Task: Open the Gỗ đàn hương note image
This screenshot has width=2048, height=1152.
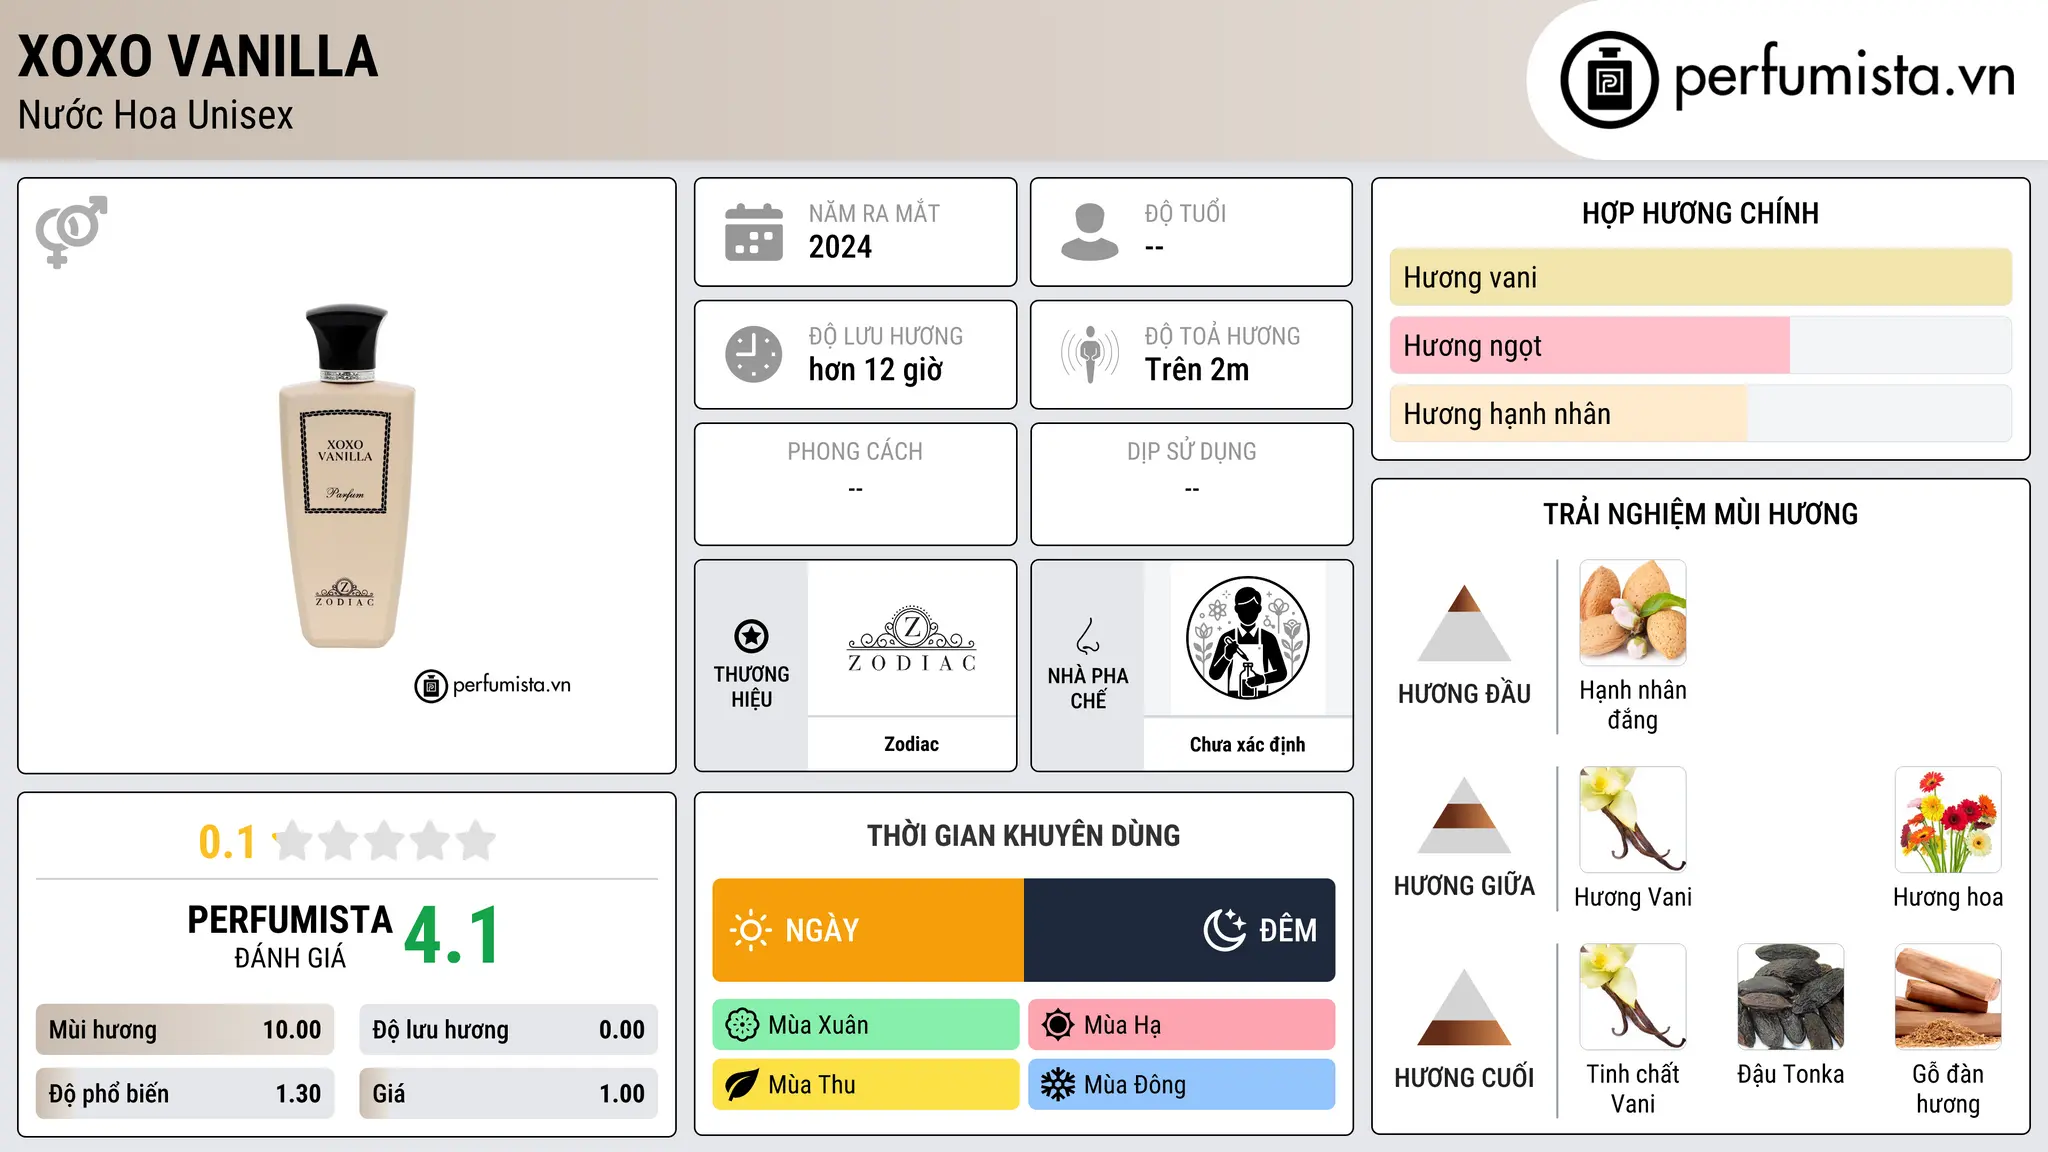Action: 1948,997
